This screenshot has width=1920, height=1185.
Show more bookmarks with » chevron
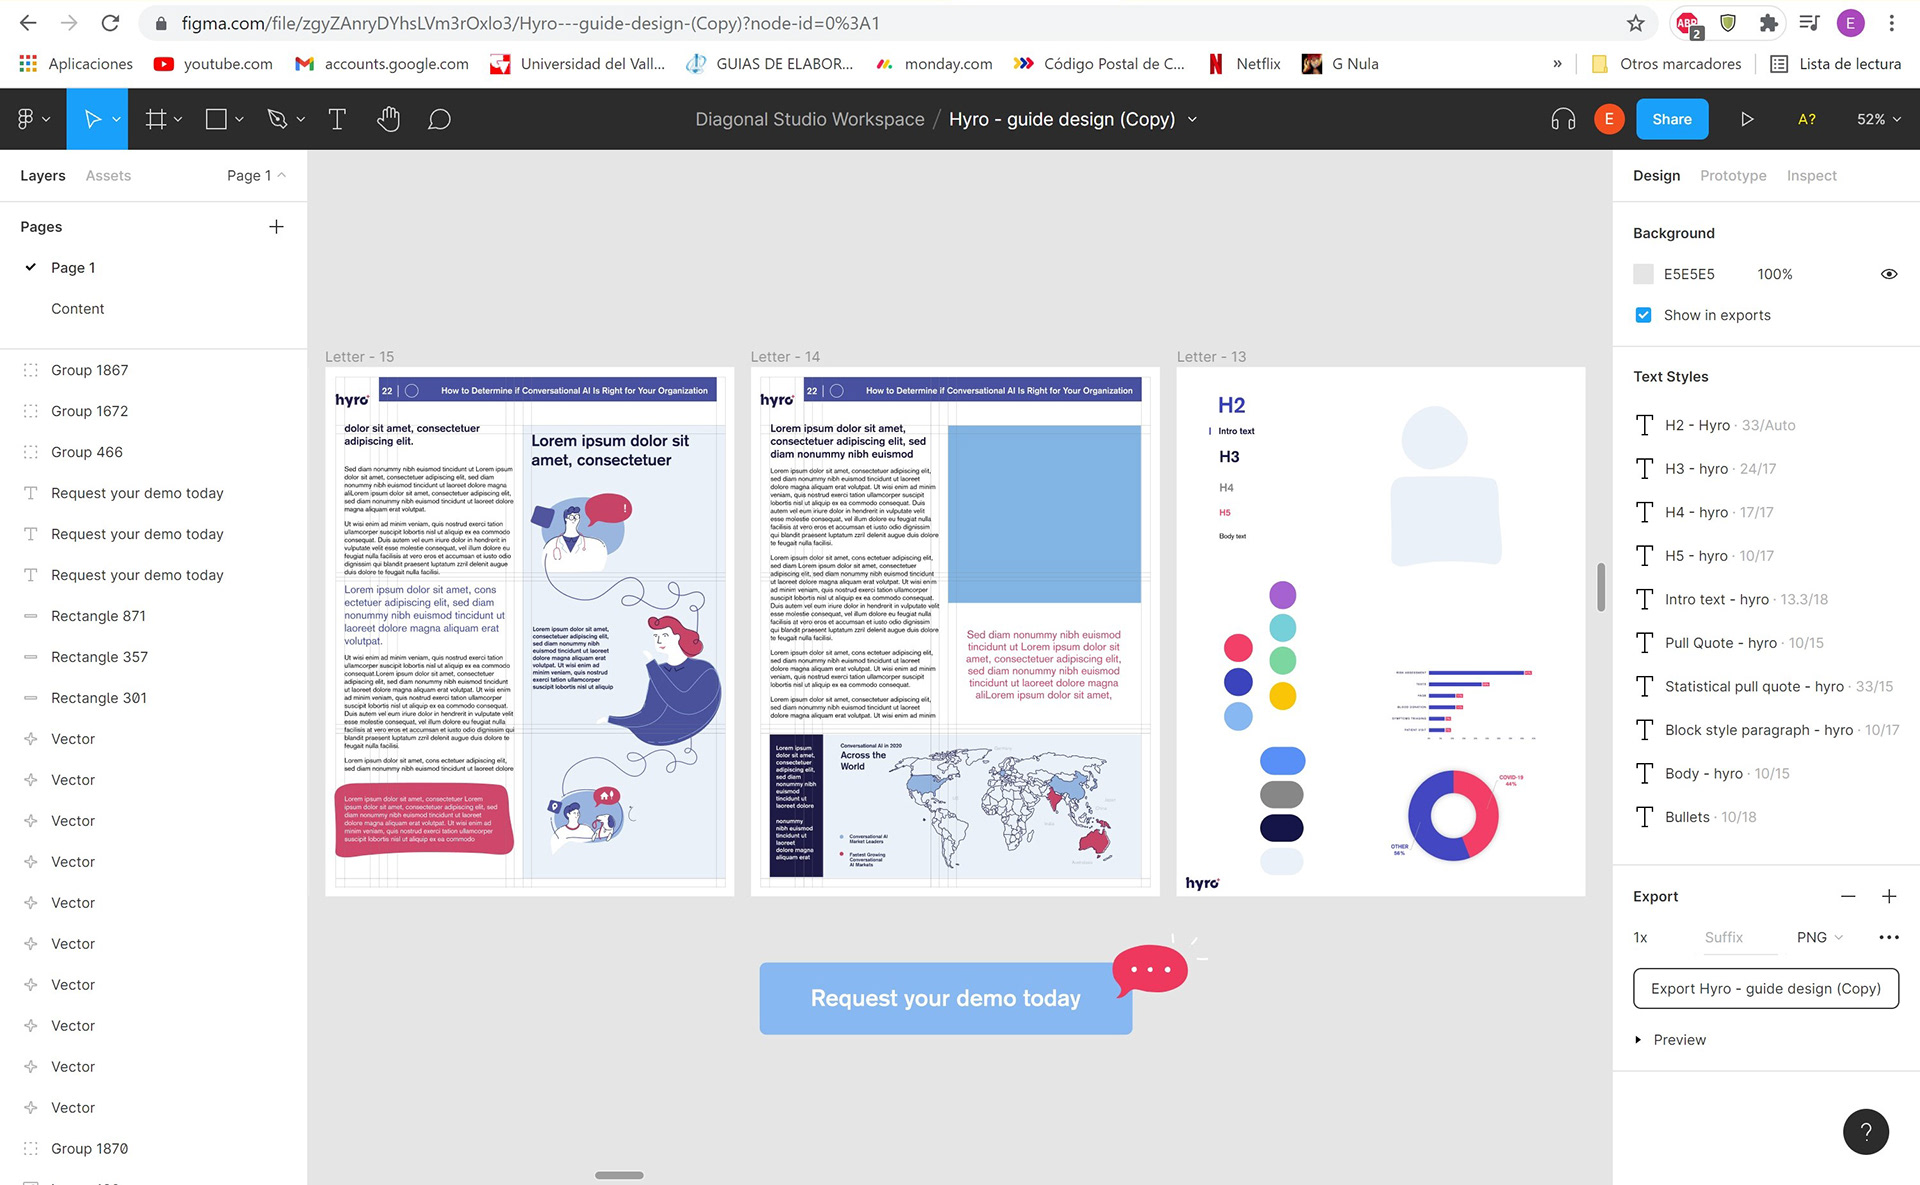tap(1556, 64)
